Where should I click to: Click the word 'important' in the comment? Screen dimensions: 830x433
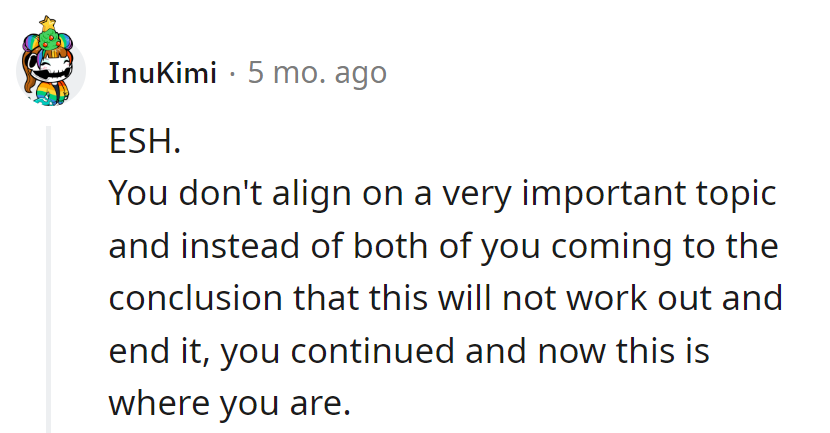pyautogui.click(x=603, y=194)
